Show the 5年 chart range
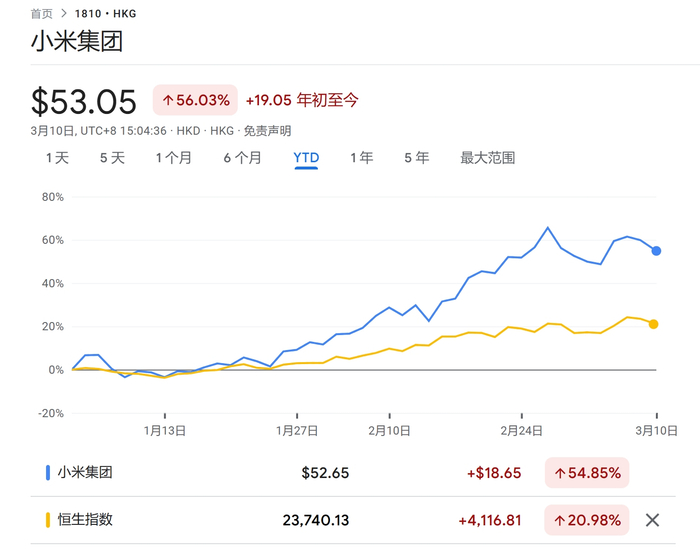Screen dimensions: 700x549 click(416, 158)
